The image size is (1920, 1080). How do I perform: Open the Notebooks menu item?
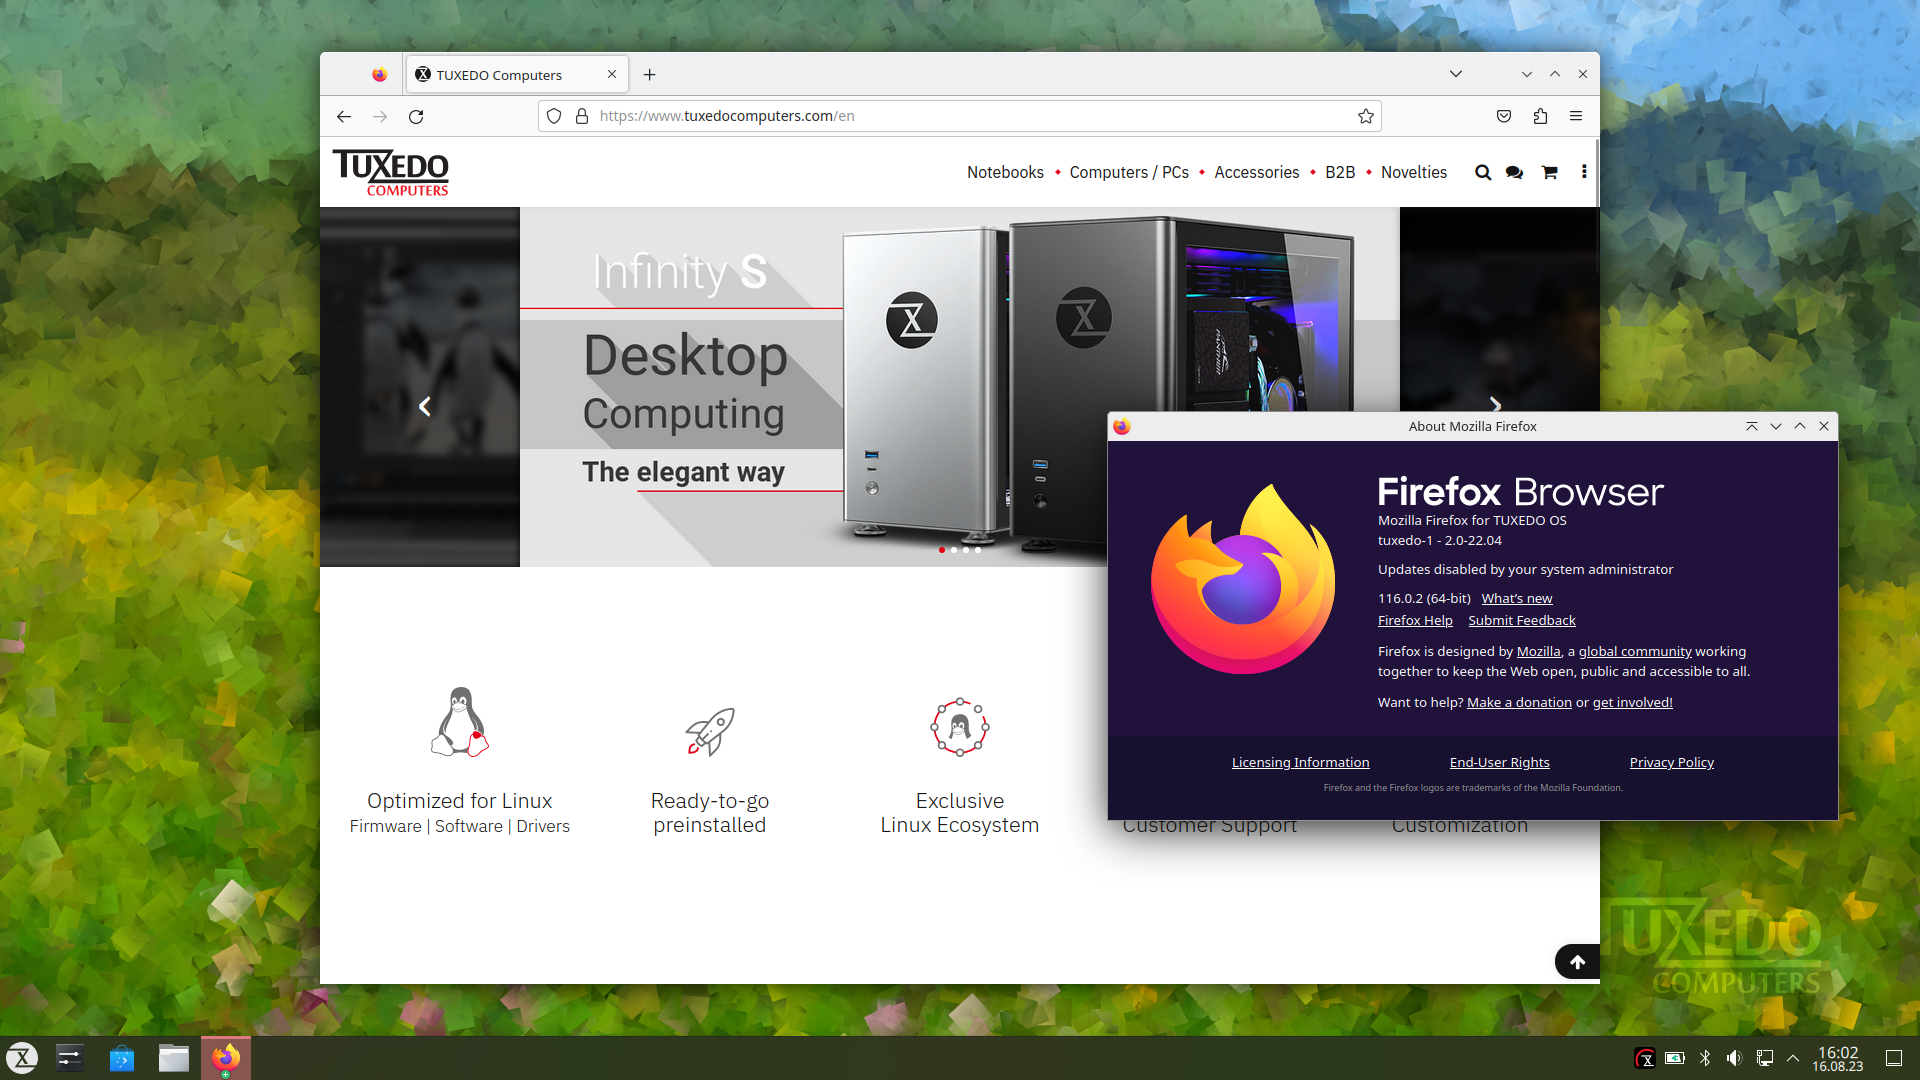click(1005, 172)
